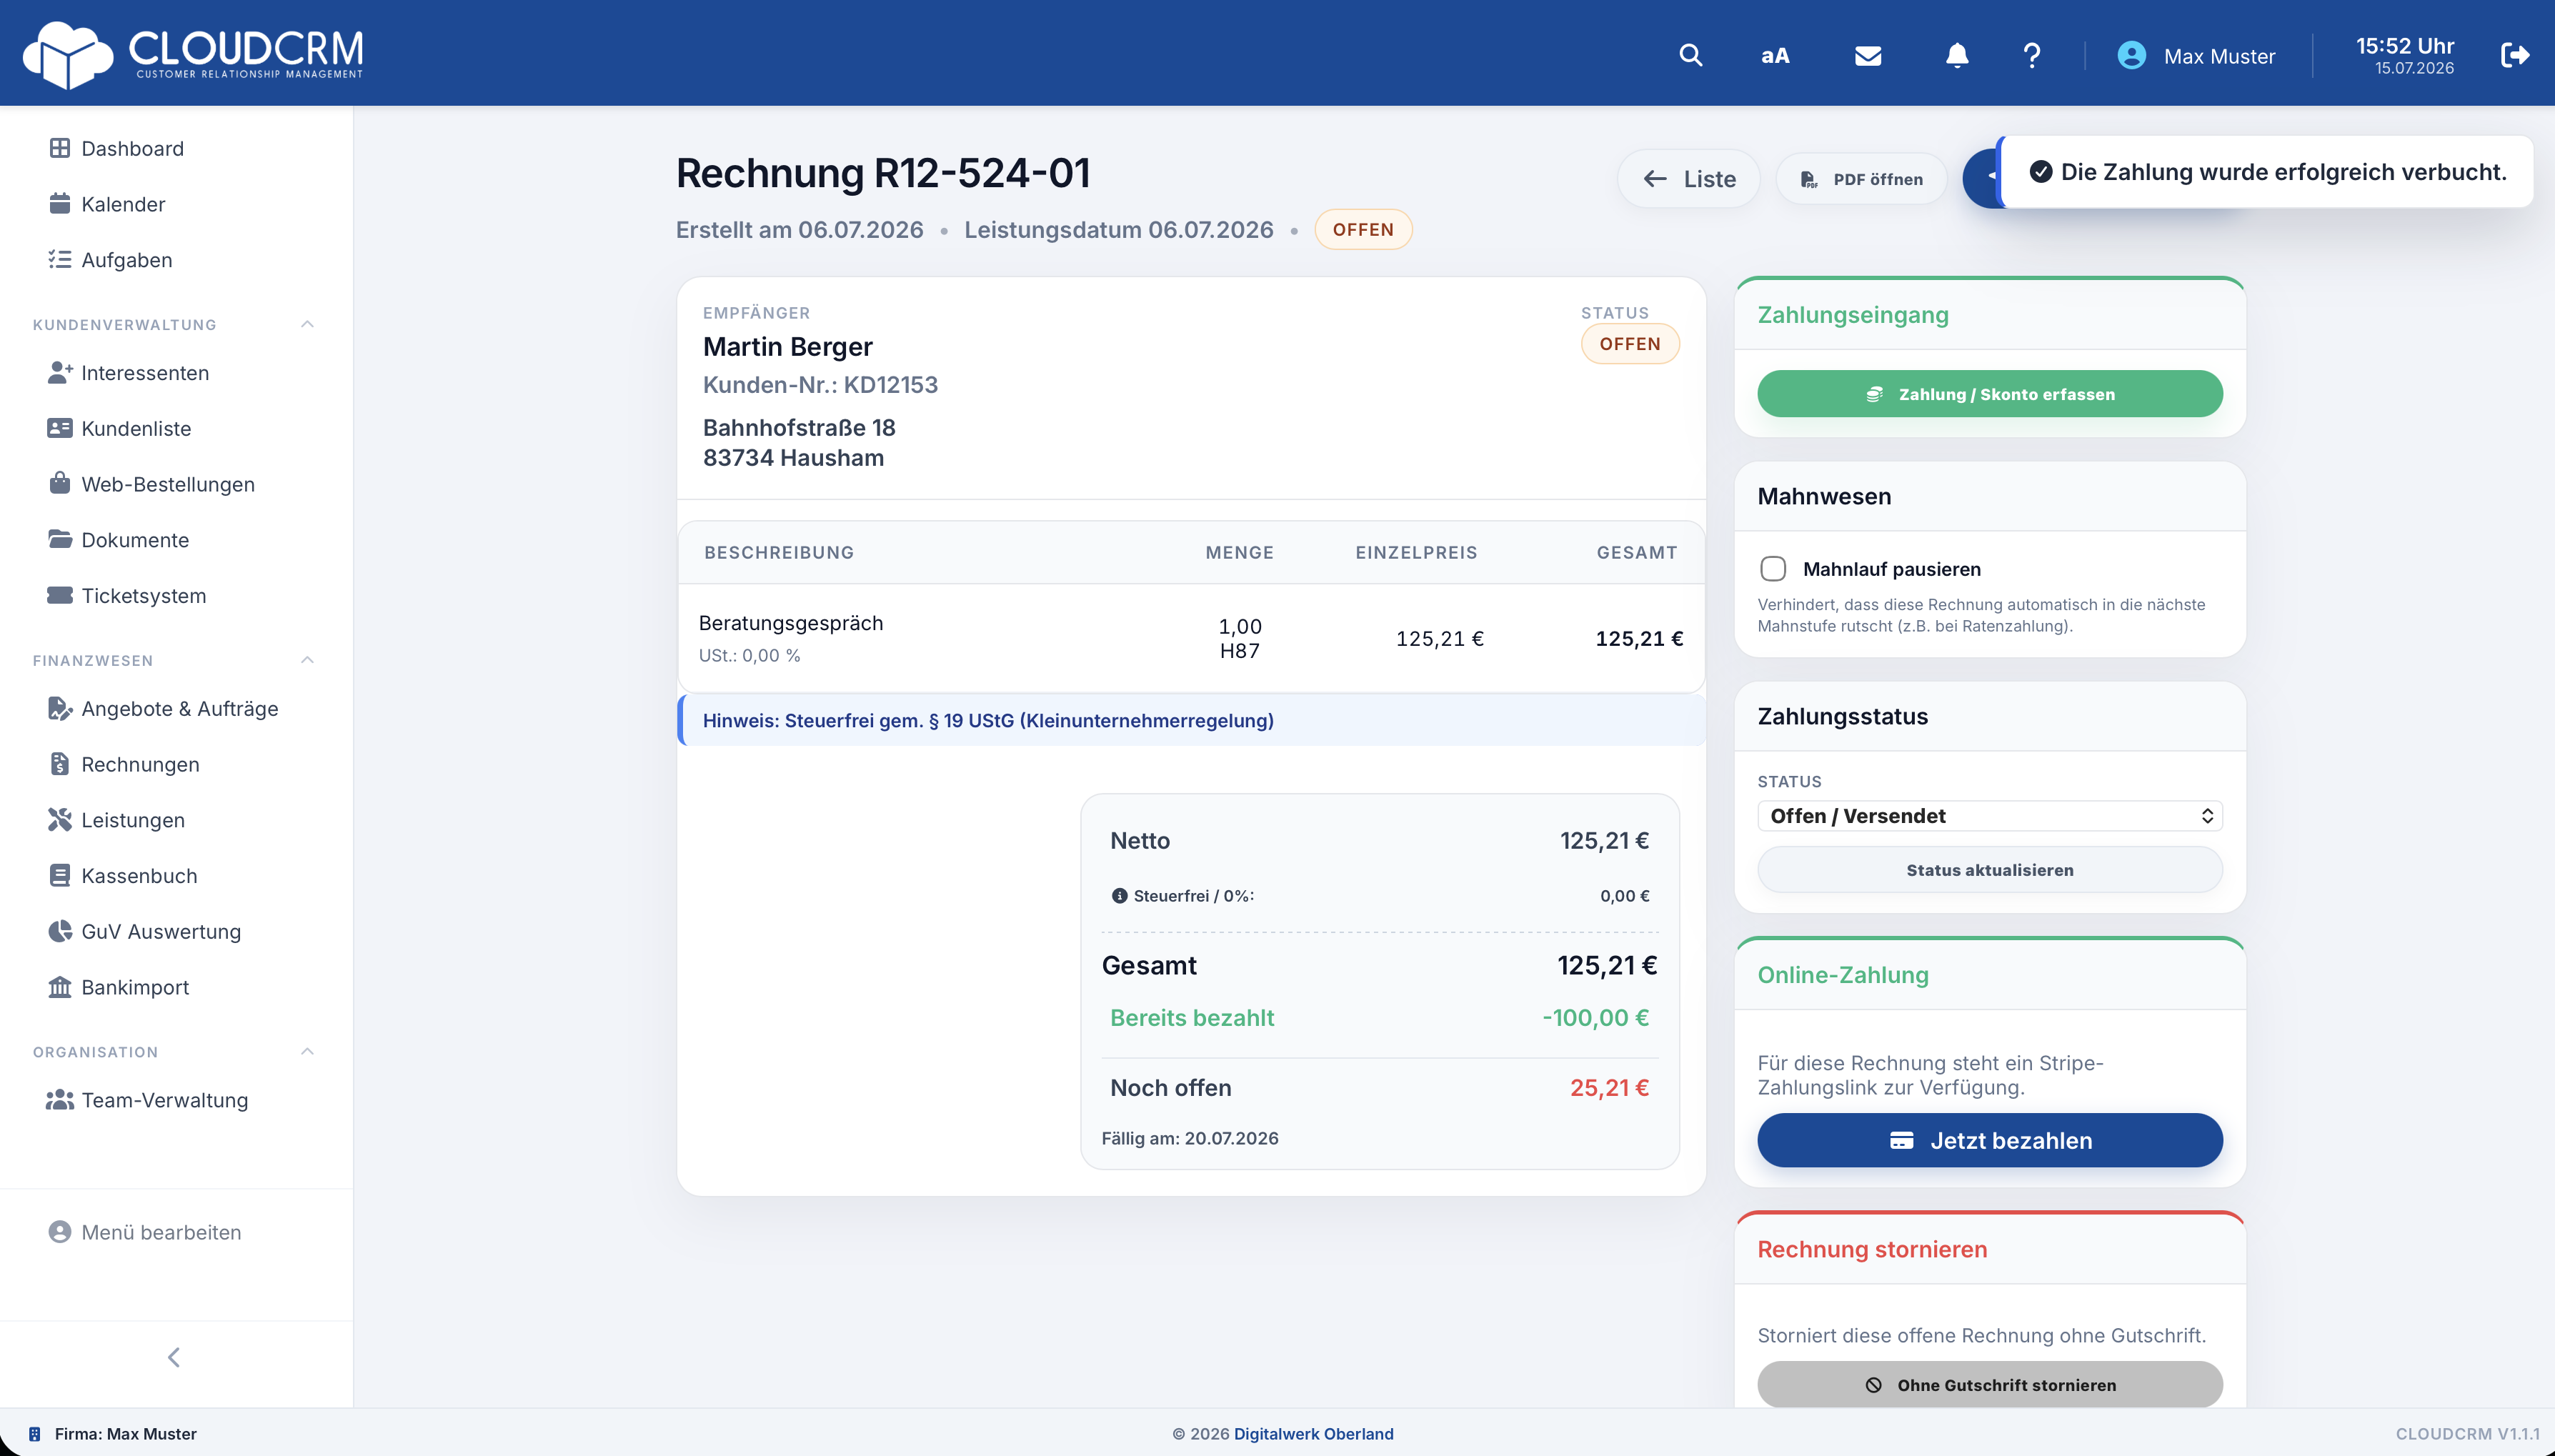The image size is (2555, 1456).
Task: Collapse the Organisation section
Action: coord(307,1052)
